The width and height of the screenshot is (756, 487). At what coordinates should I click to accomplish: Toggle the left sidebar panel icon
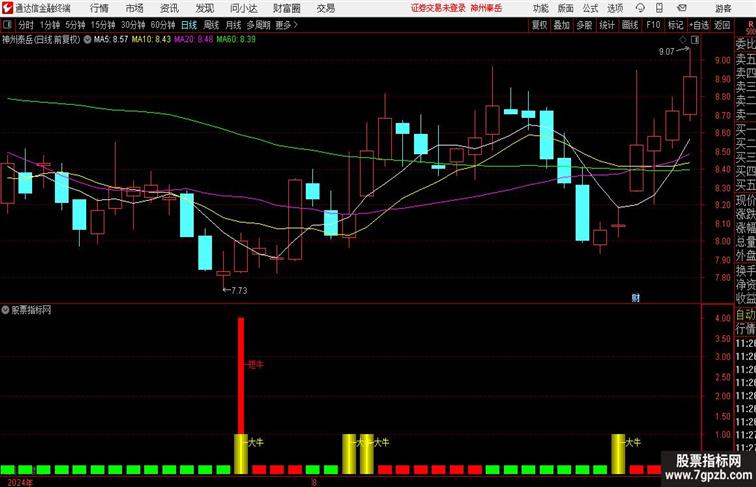[7, 25]
